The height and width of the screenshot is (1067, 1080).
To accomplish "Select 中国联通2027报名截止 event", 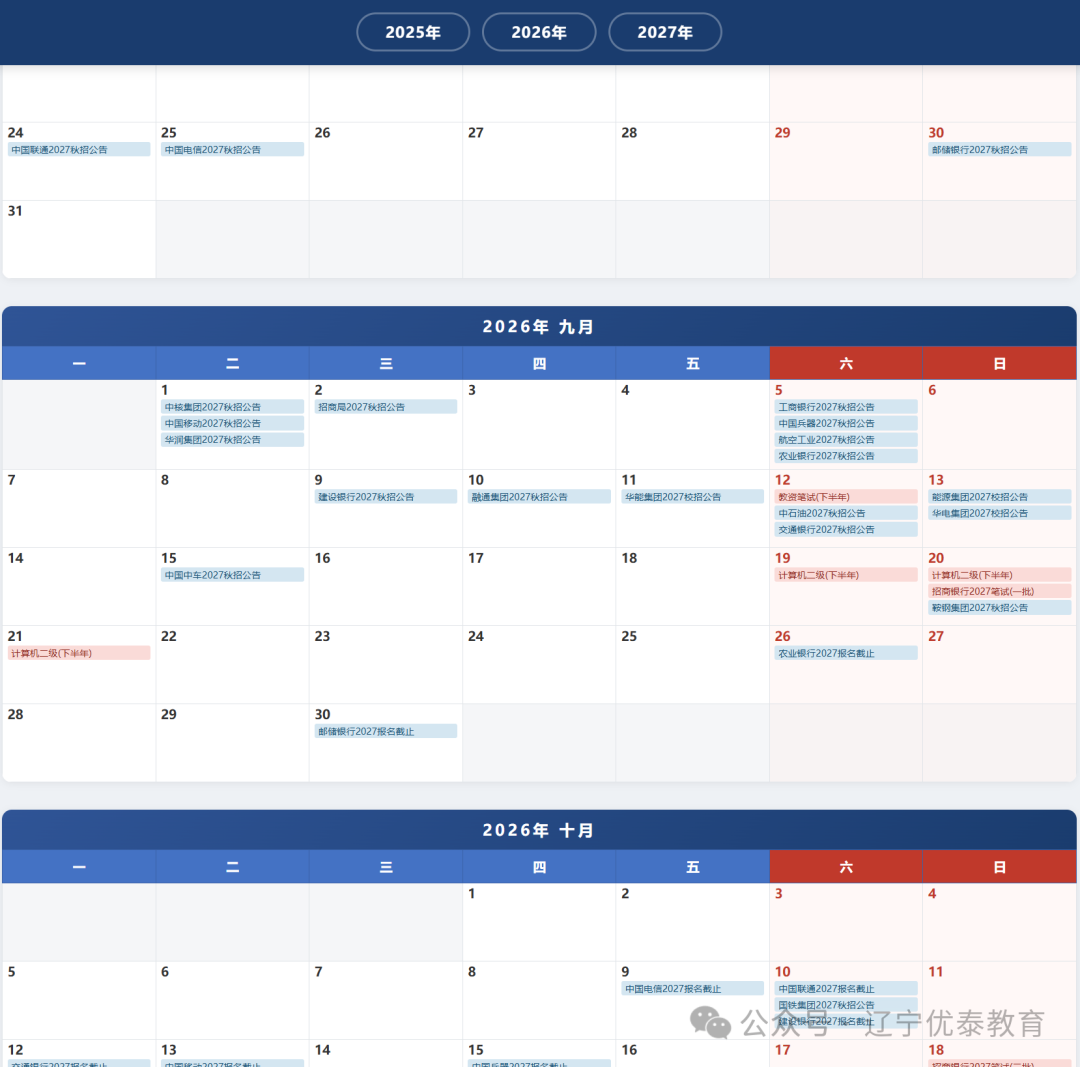I will point(847,988).
